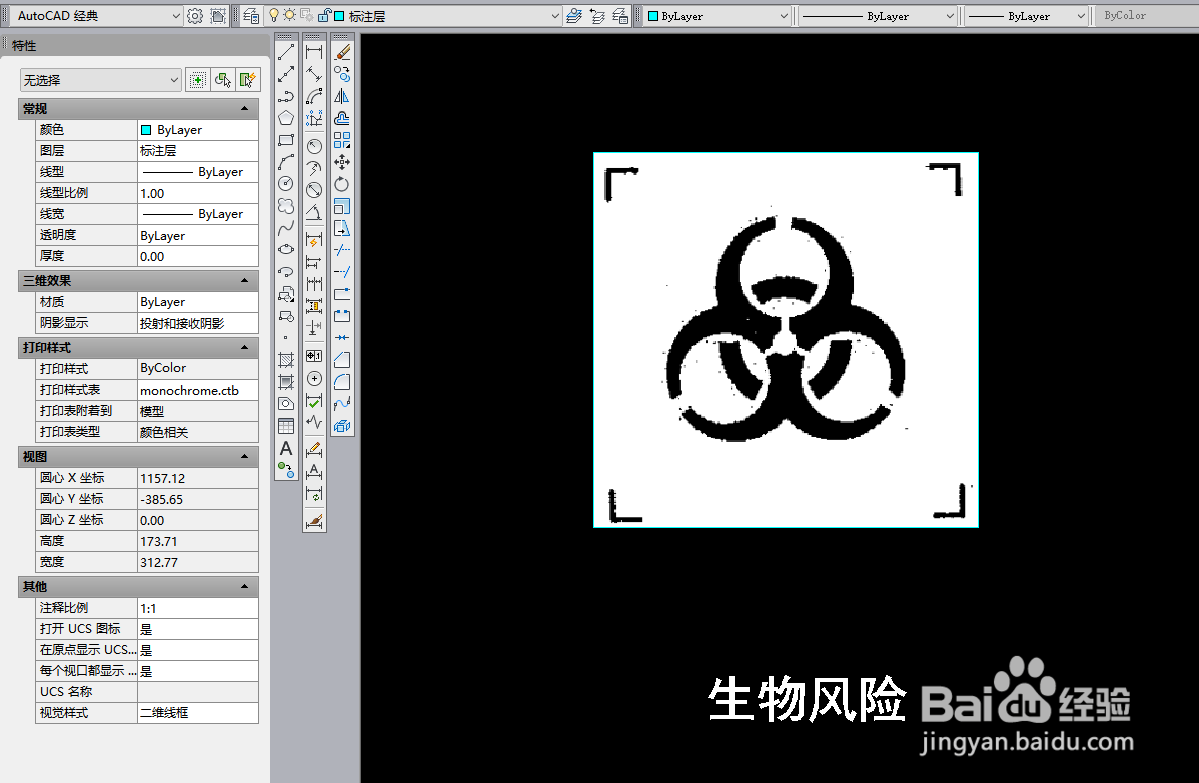Choose the Chamfer tool

point(343,359)
